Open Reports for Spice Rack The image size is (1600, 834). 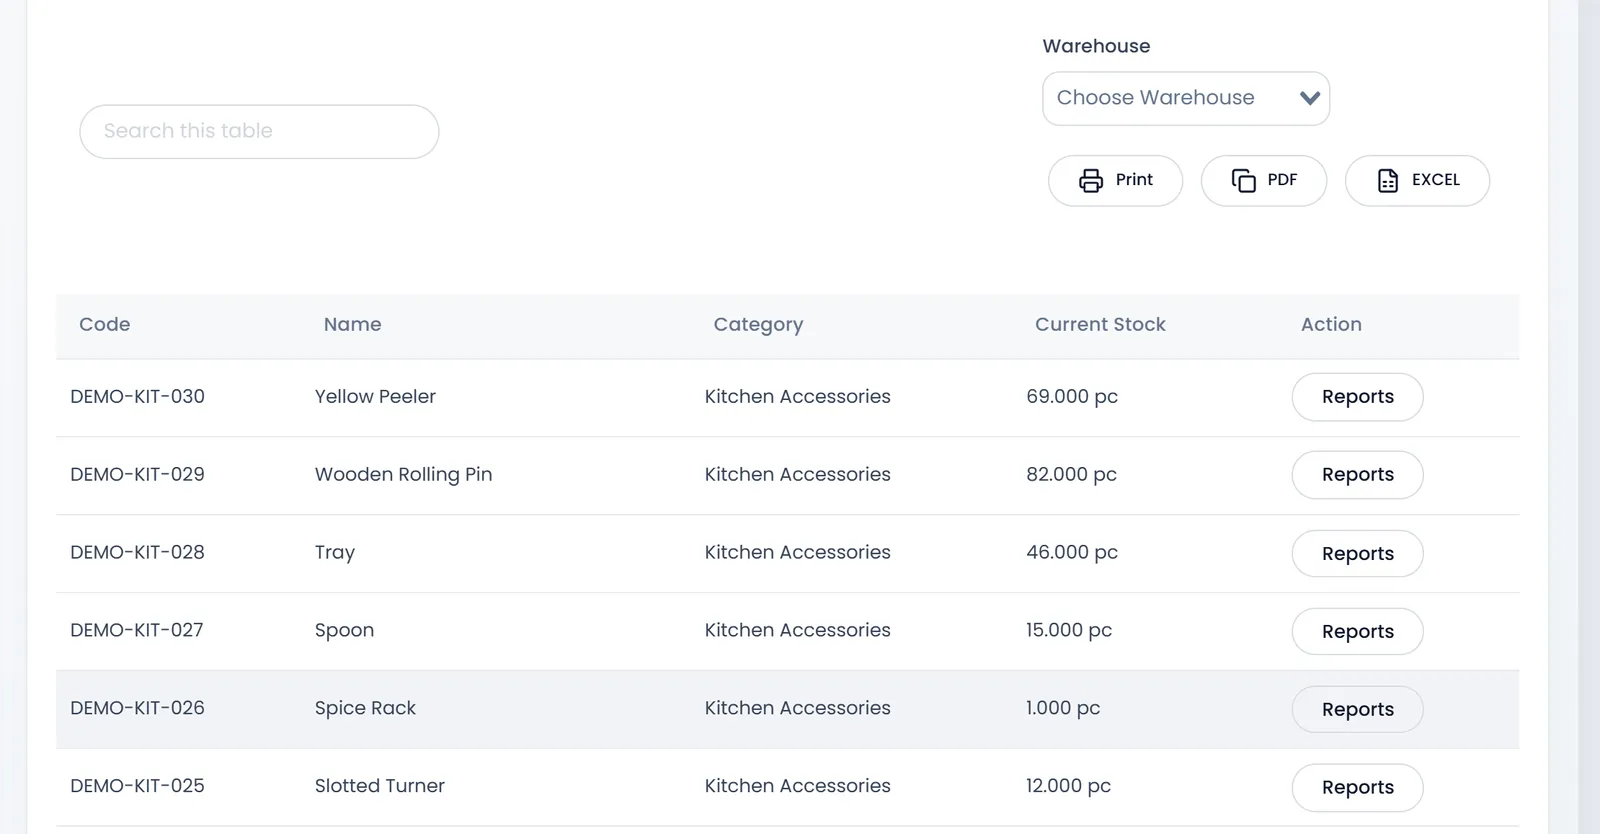click(1357, 710)
